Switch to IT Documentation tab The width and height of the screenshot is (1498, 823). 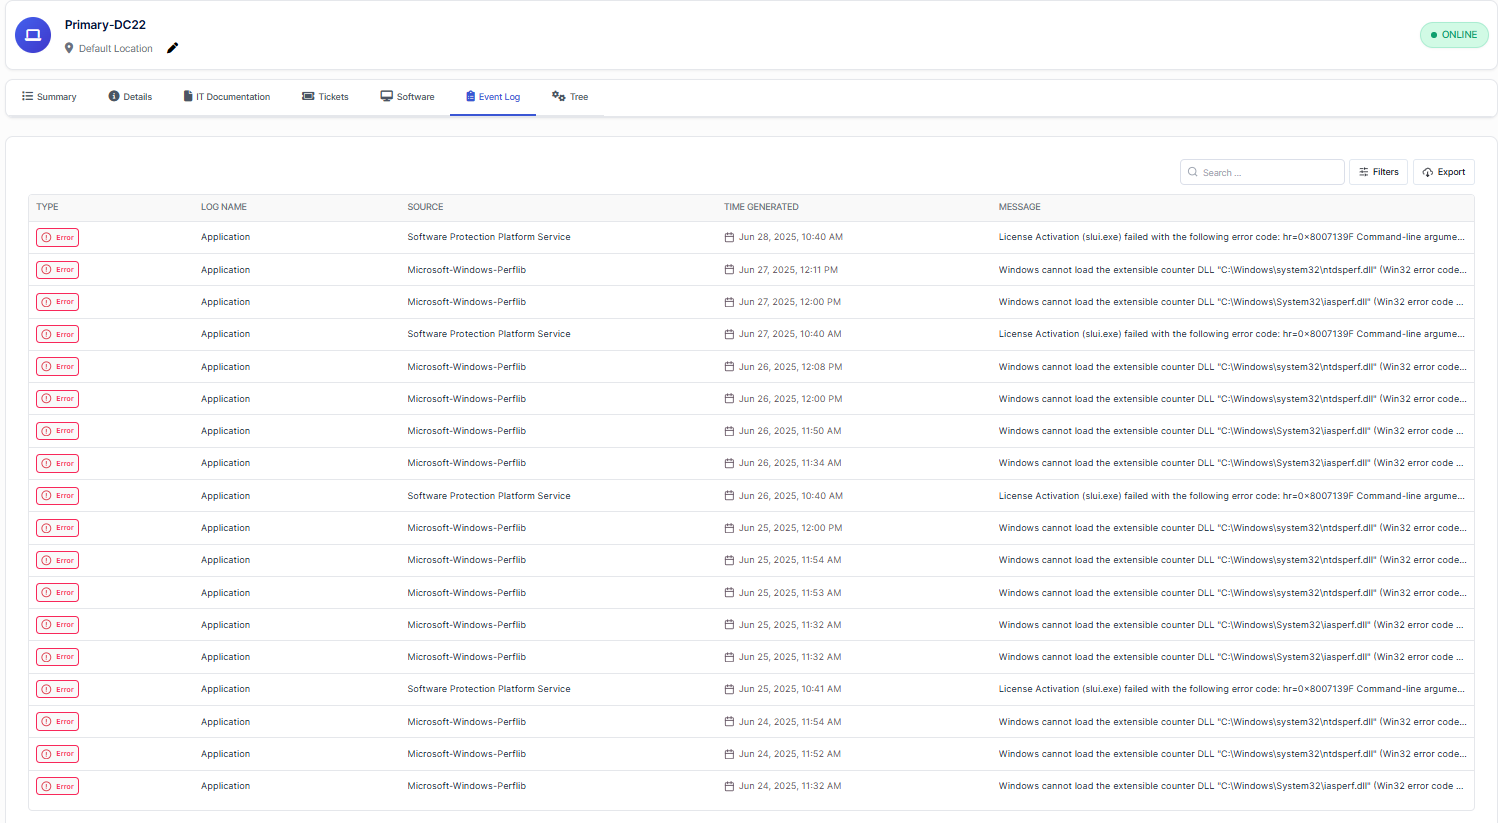click(x=227, y=97)
